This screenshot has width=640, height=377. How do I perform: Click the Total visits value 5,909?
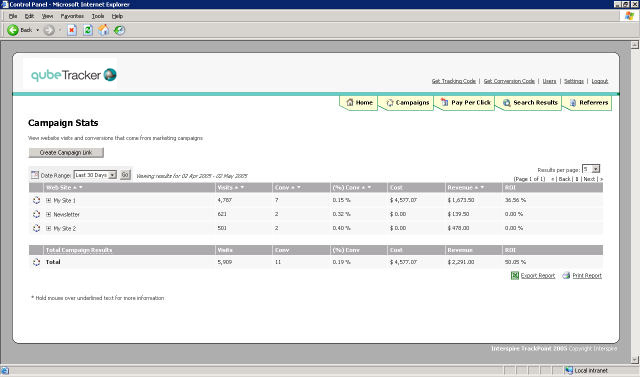click(225, 262)
